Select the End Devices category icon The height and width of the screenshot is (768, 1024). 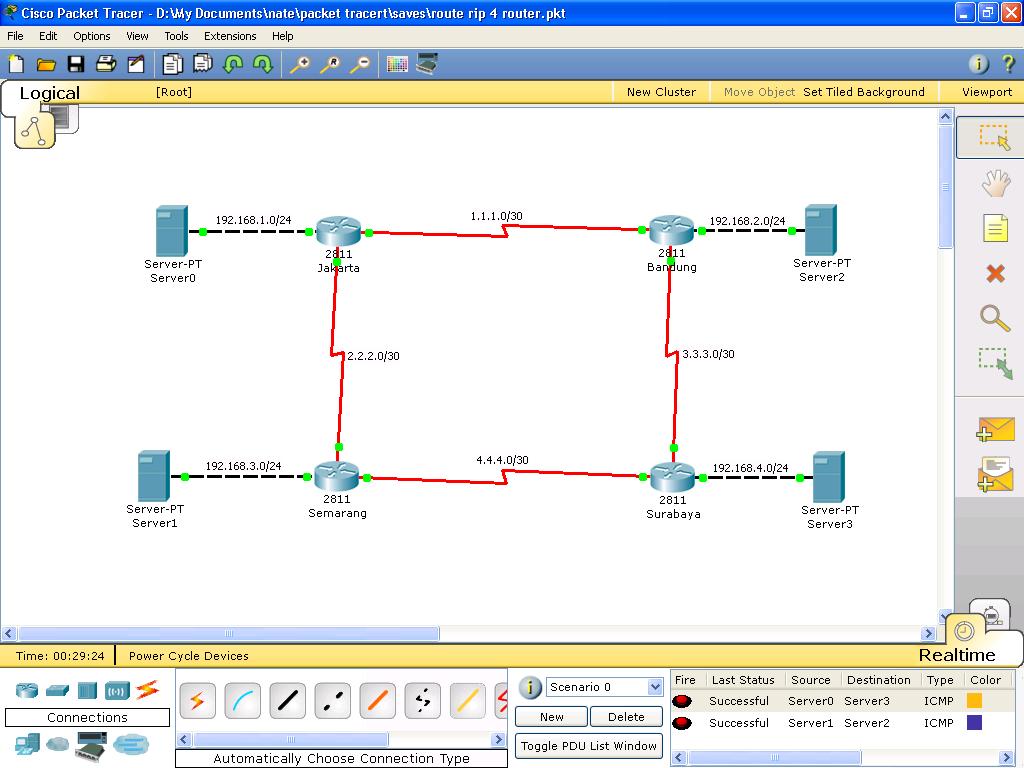click(x=27, y=743)
